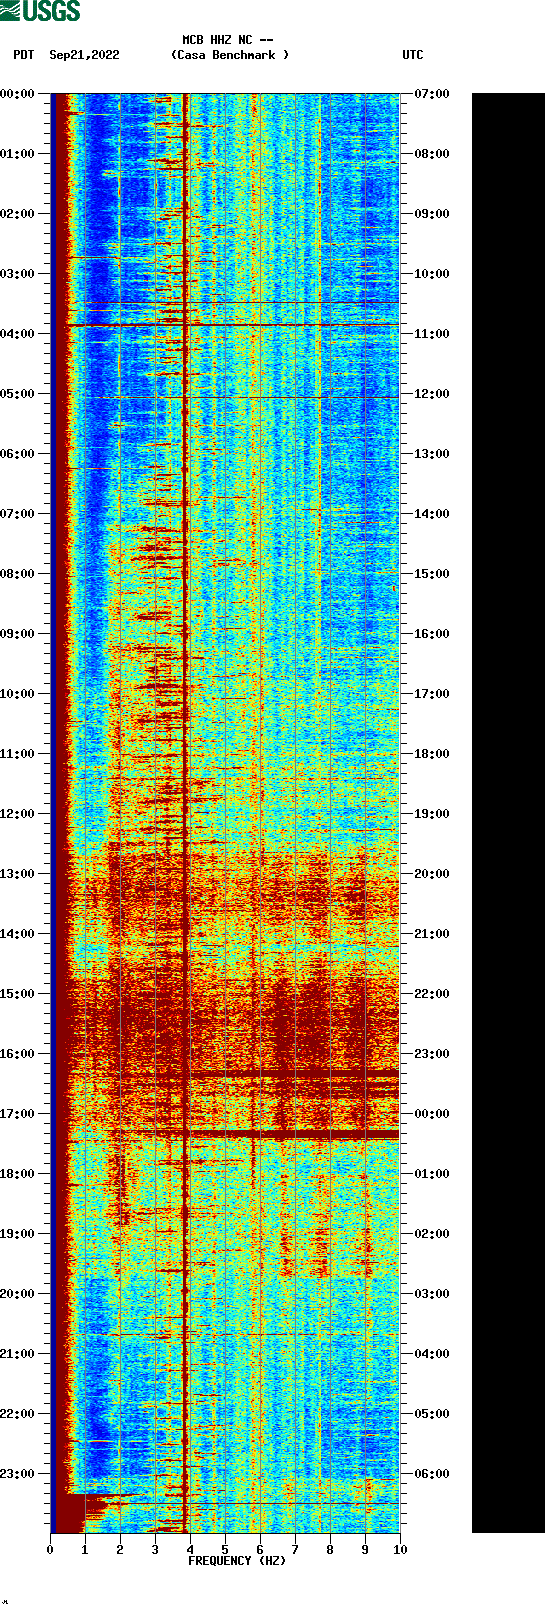Click UTC time label 19:00

click(432, 814)
